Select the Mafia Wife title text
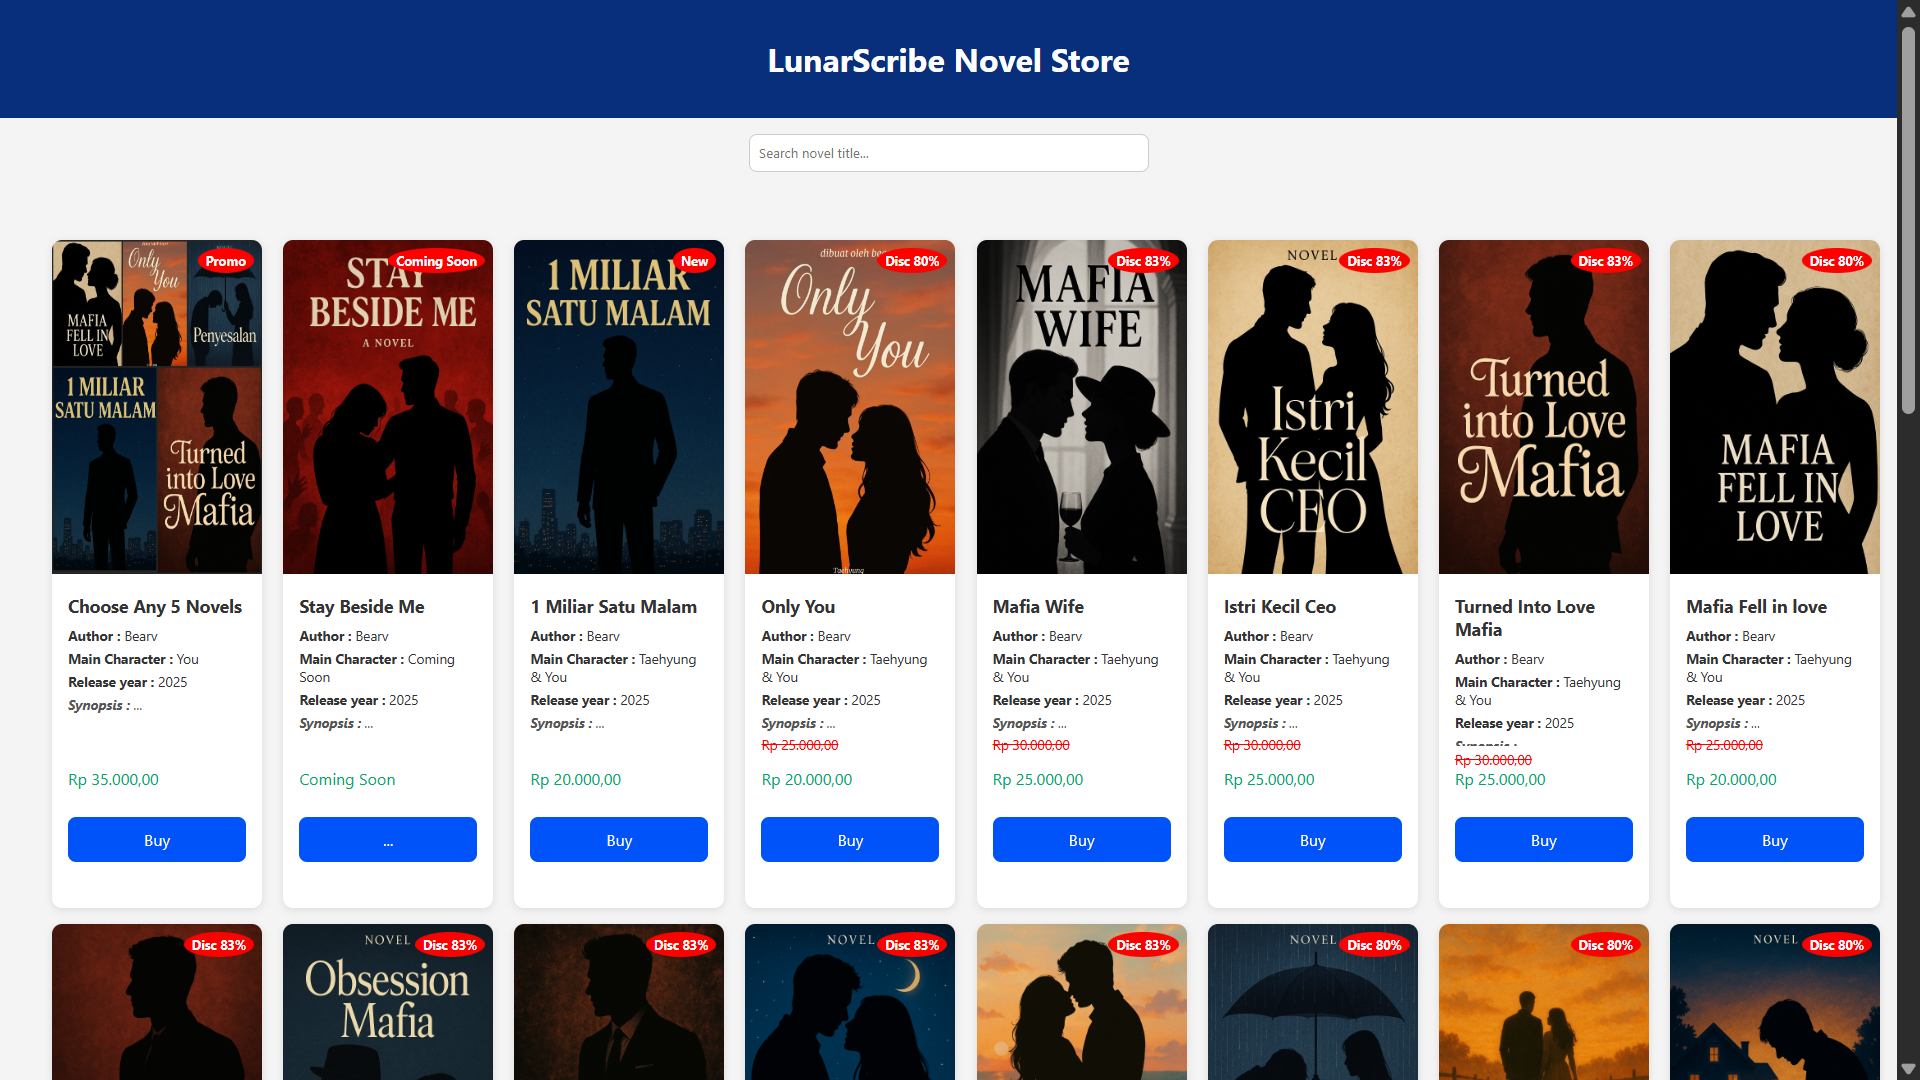The image size is (1920, 1080). [1038, 607]
